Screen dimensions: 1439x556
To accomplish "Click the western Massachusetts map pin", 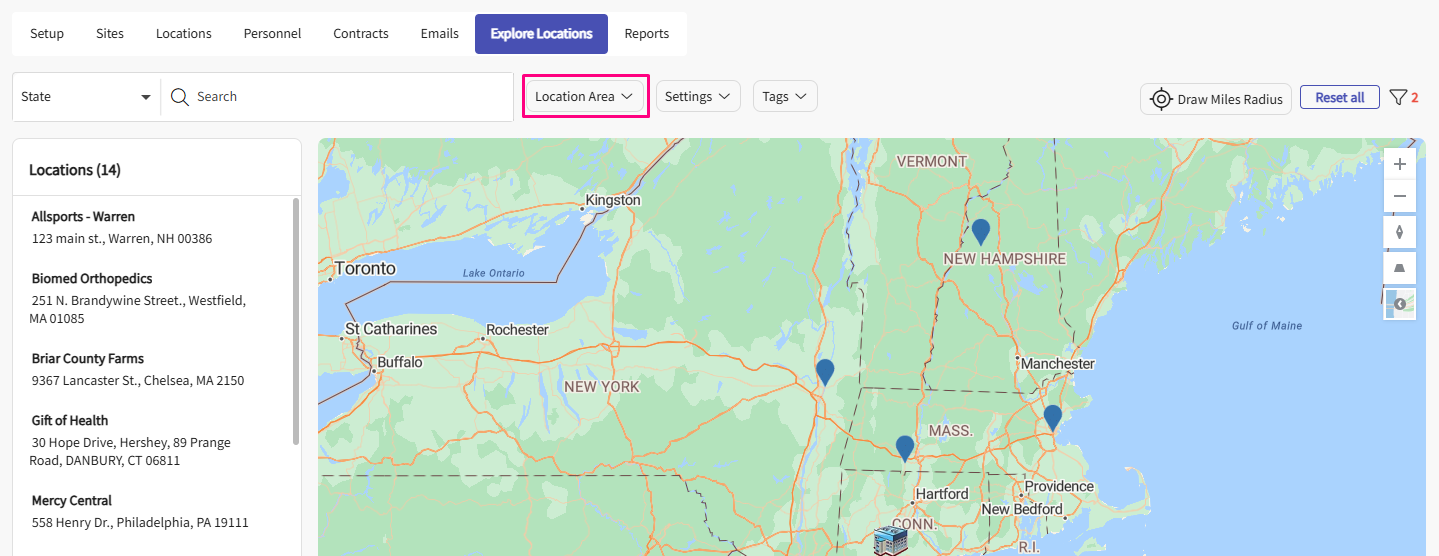I will [905, 447].
